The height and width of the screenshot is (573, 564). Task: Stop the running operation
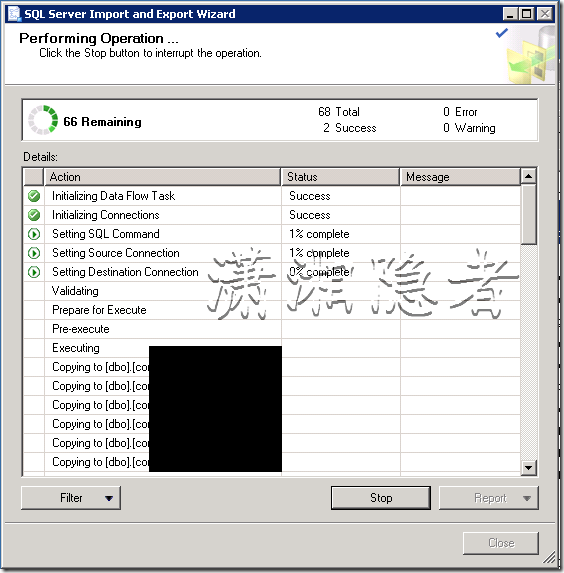pos(381,498)
